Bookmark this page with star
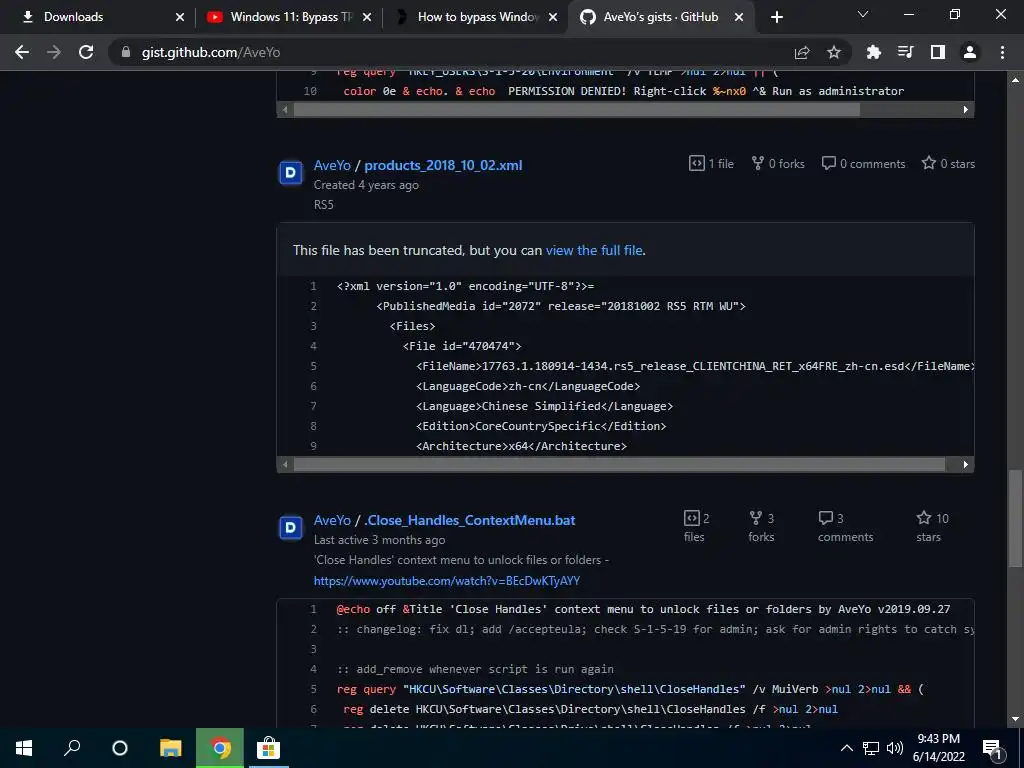Image resolution: width=1024 pixels, height=768 pixels. (x=834, y=52)
